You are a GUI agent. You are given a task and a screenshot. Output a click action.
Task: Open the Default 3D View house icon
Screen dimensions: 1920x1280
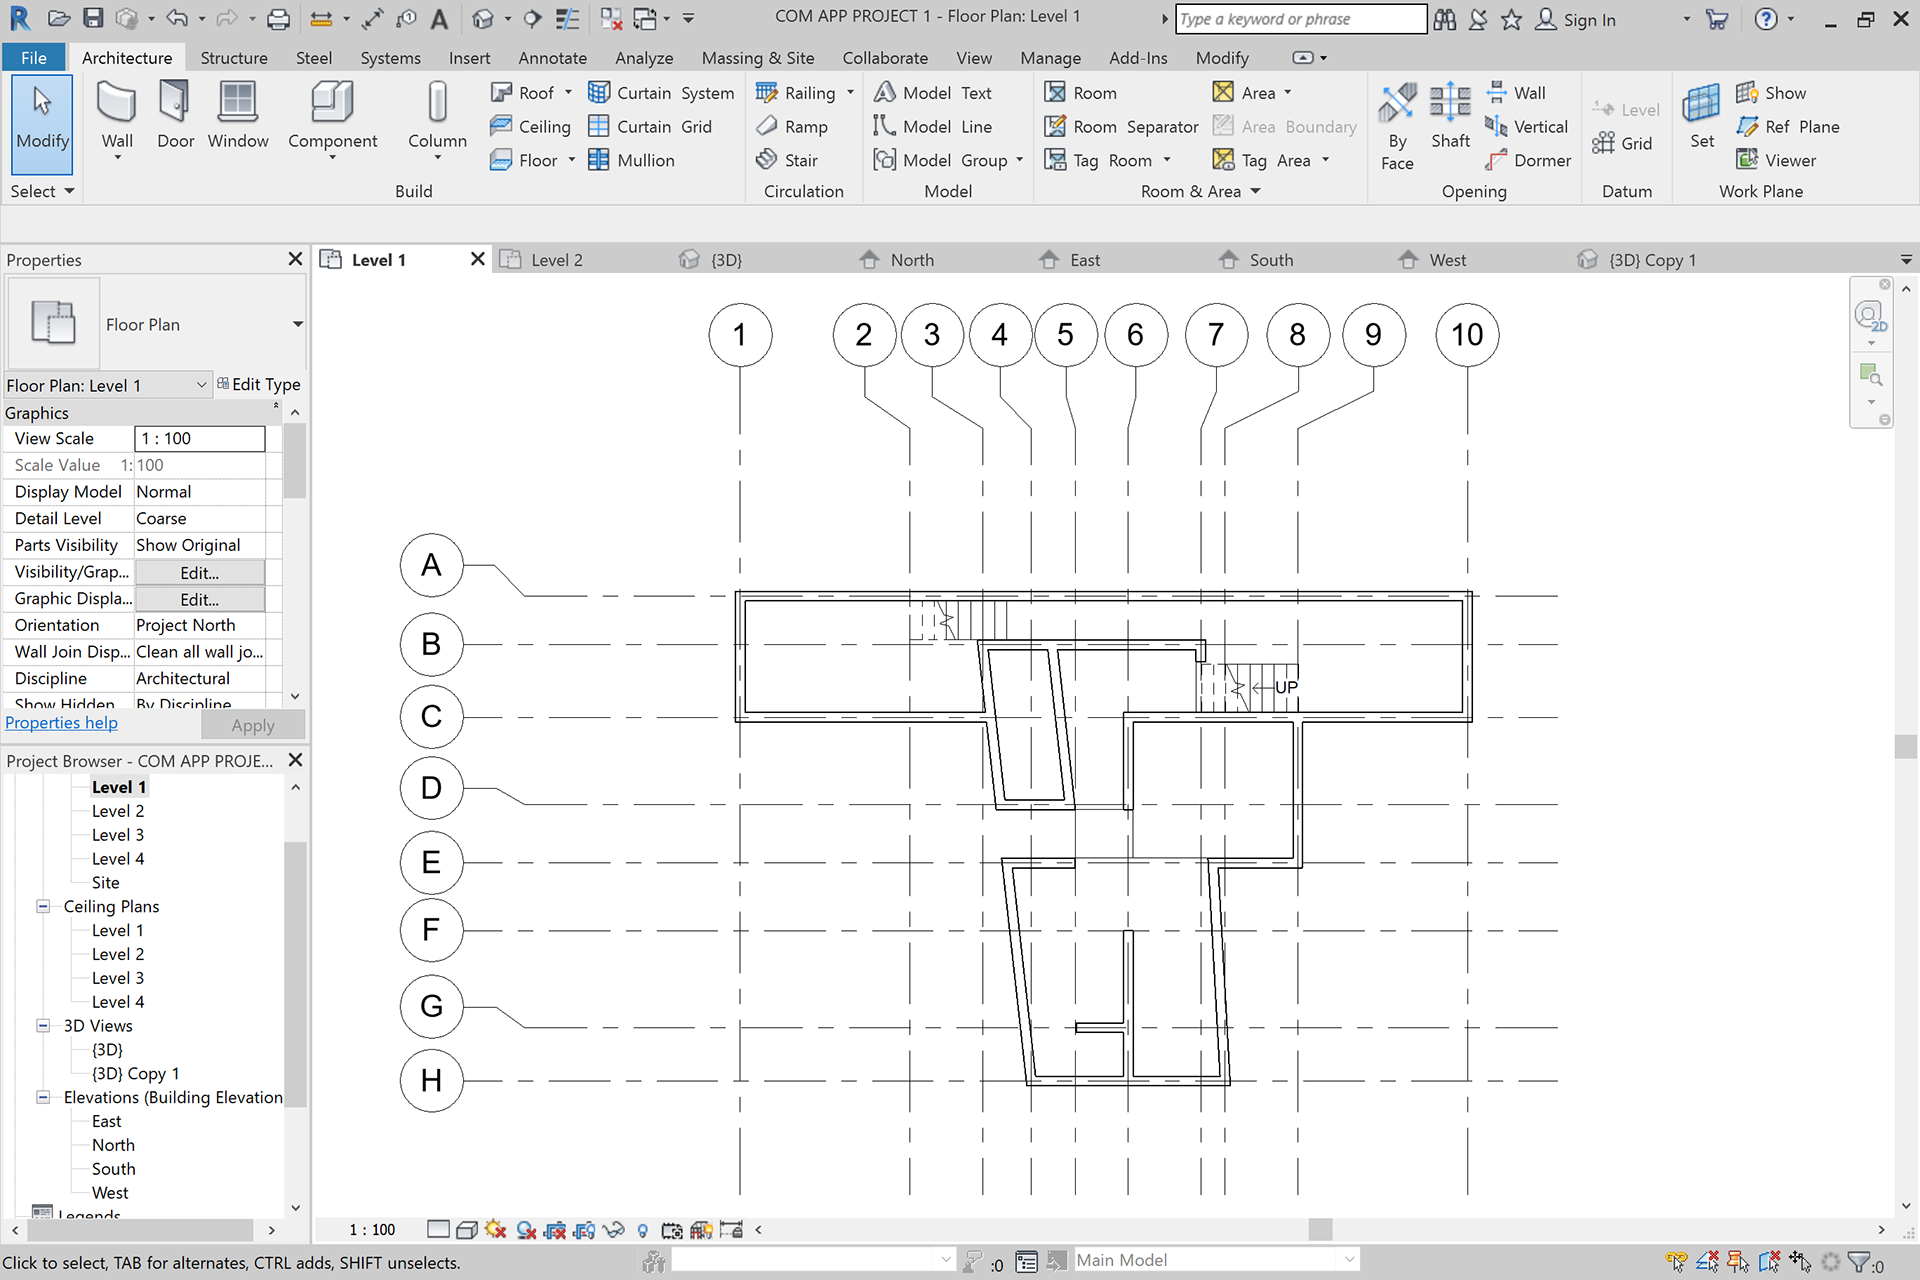click(483, 18)
